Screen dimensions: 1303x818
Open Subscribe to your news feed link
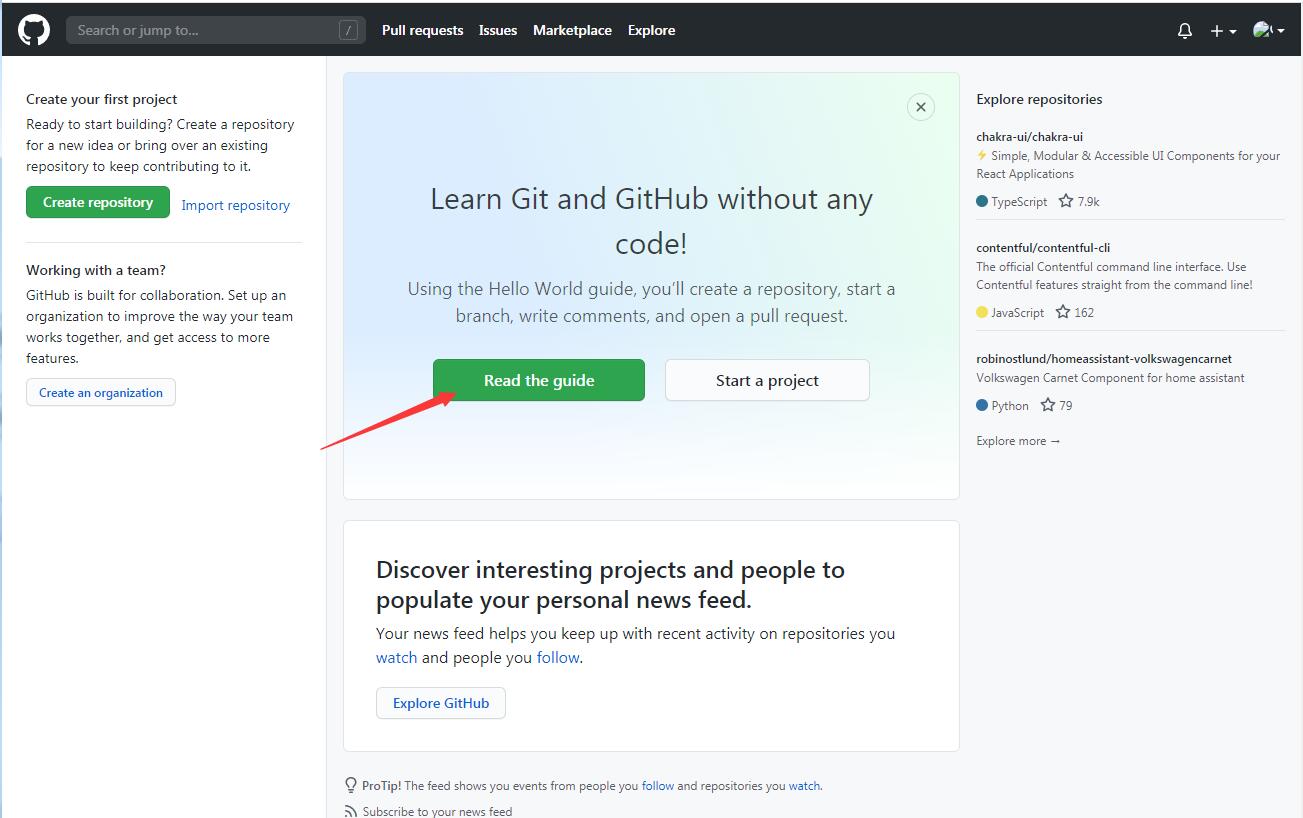[x=437, y=811]
